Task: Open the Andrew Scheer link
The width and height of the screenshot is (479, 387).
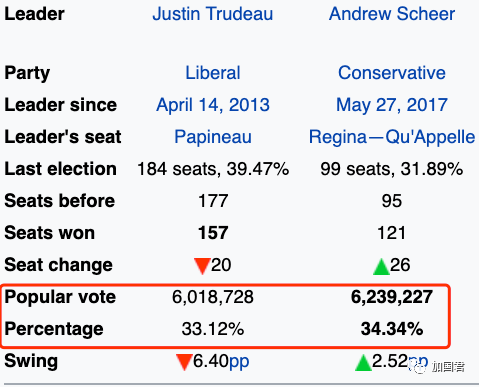Action: 392,14
